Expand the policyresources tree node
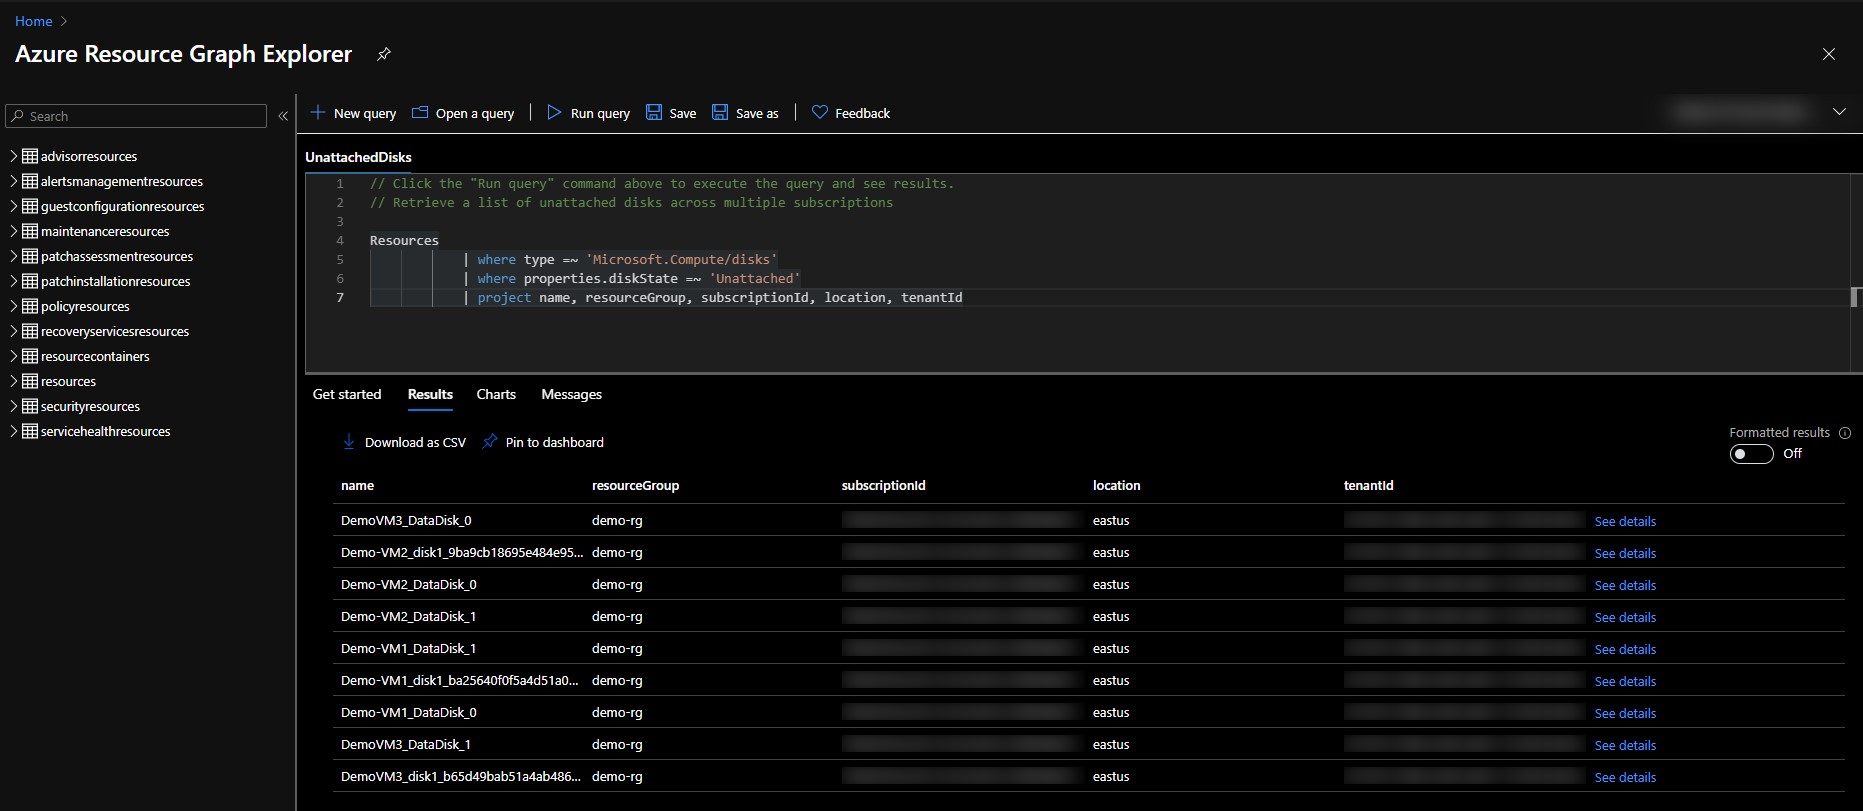 14,306
